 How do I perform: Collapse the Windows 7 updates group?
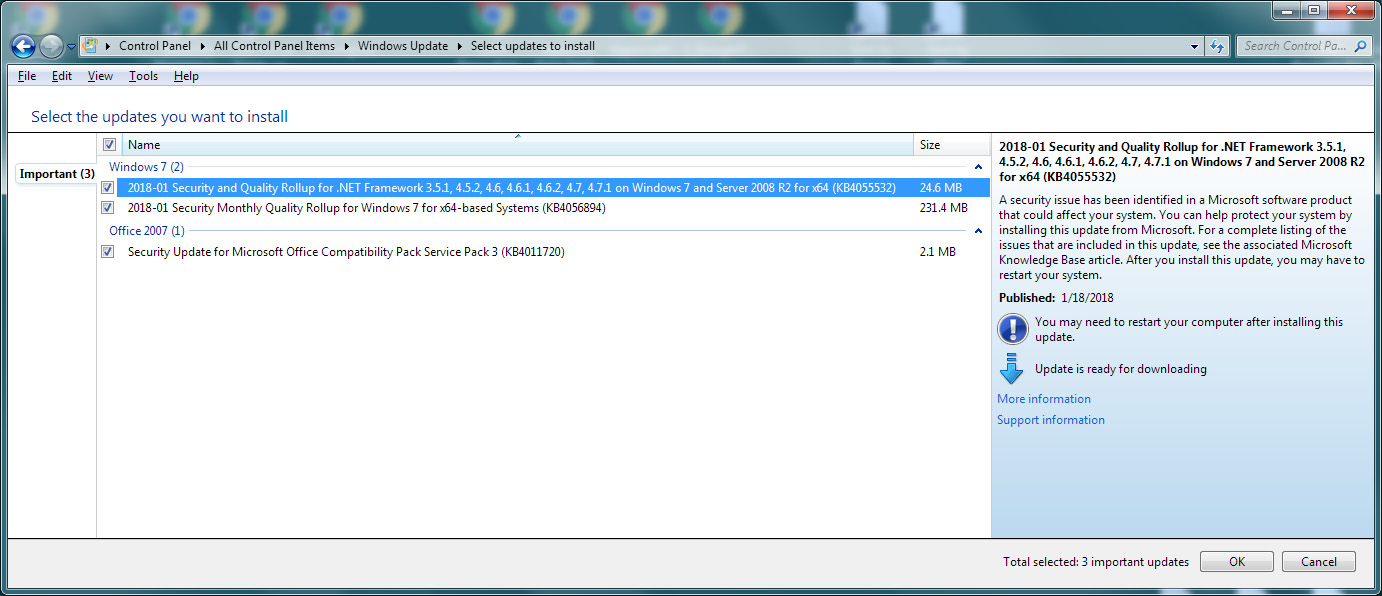(x=978, y=167)
